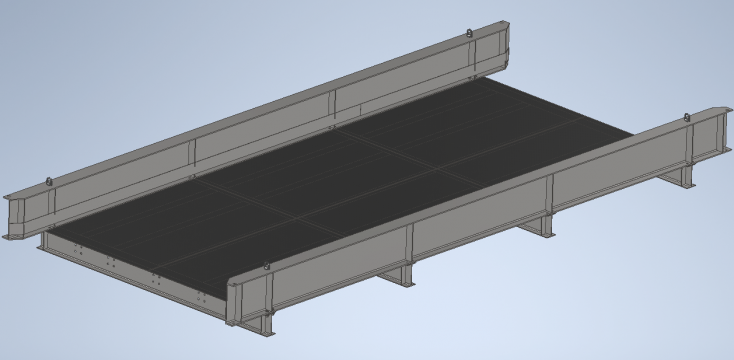Screen dimensions: 734x360
Task: Select the lifting eye at rear beam's far end
Action: pos(469,33)
